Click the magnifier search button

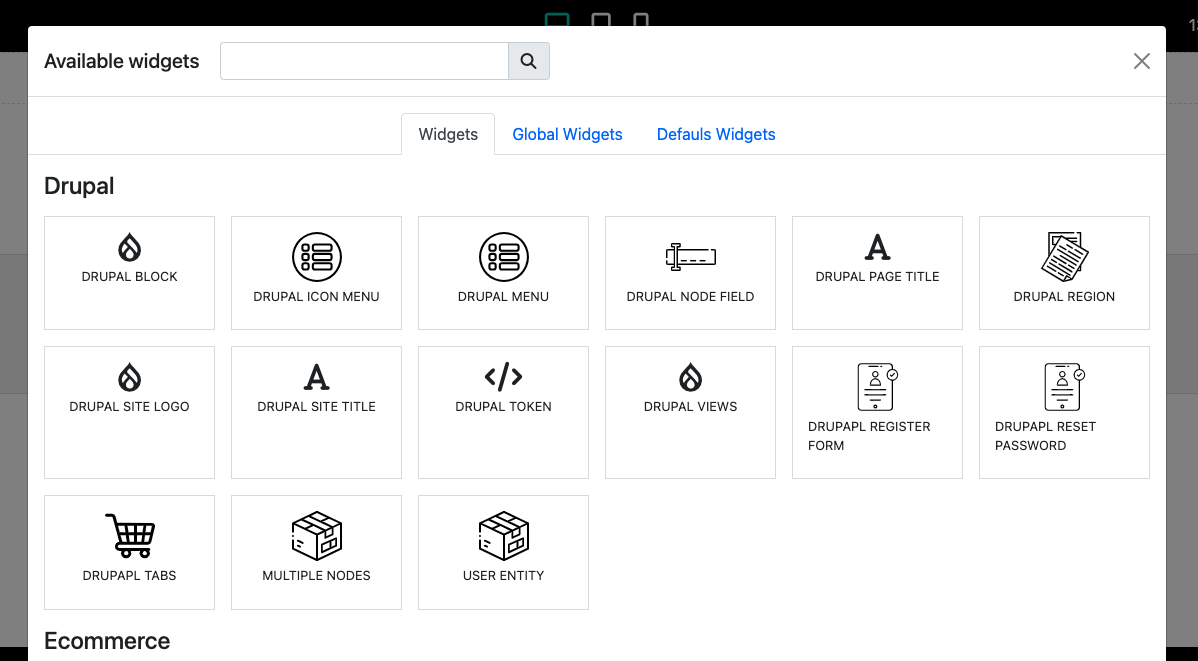coord(529,61)
